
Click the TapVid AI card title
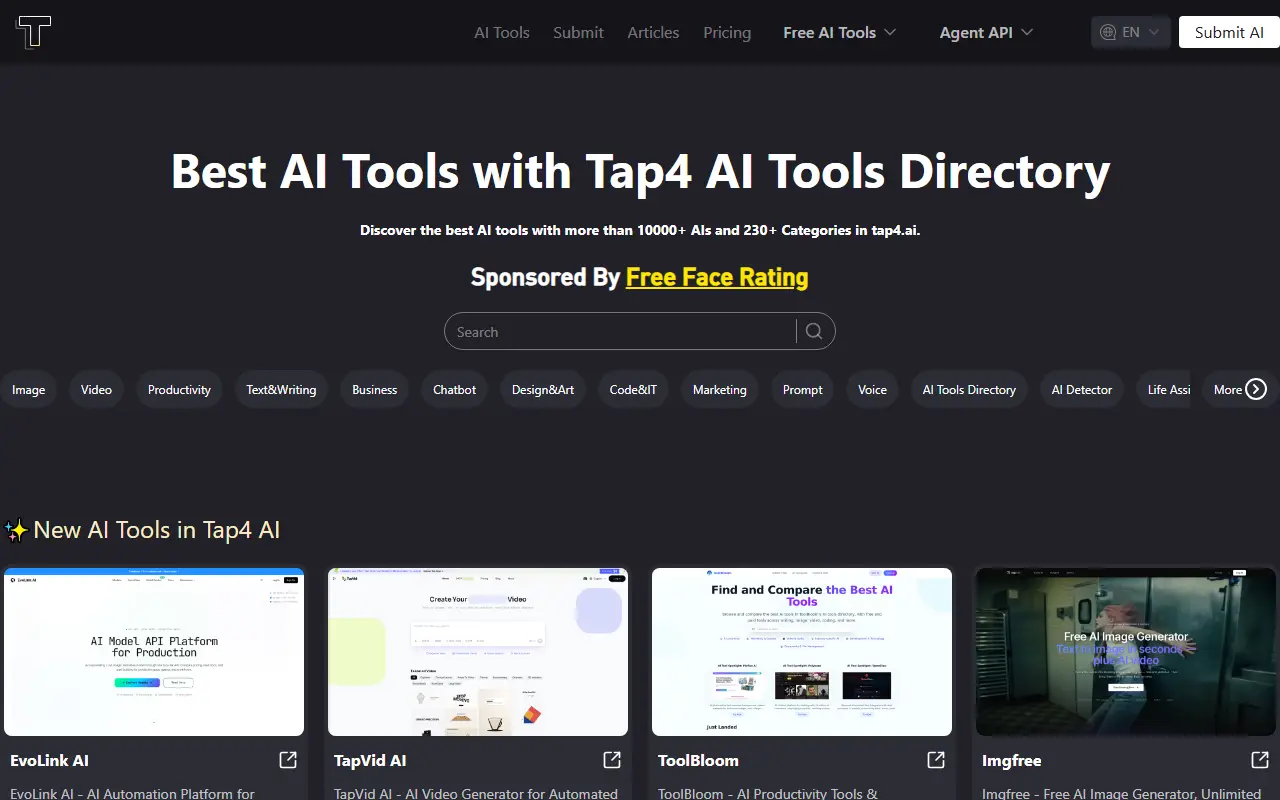point(370,760)
